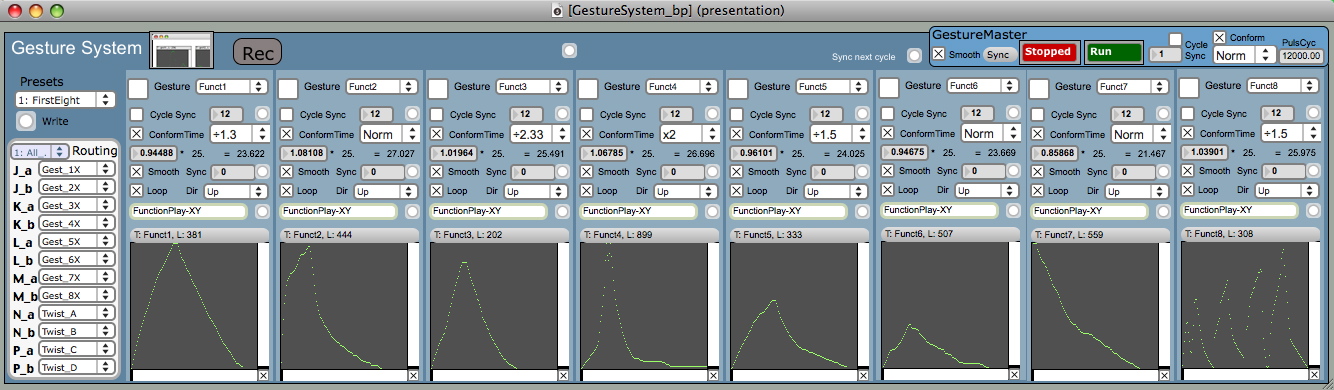1334x390 pixels.
Task: Click the round button at top center
Action: pos(569,49)
